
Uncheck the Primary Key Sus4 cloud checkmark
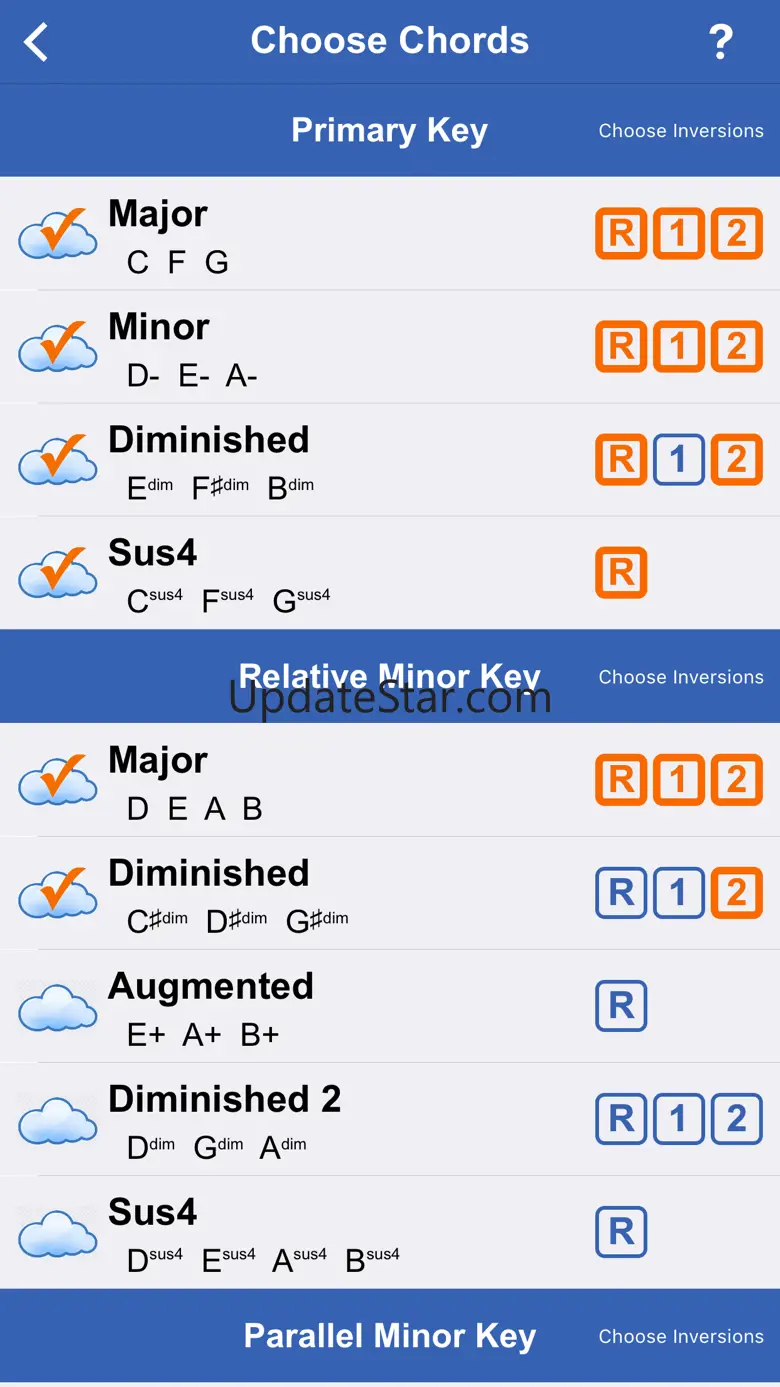point(58,574)
